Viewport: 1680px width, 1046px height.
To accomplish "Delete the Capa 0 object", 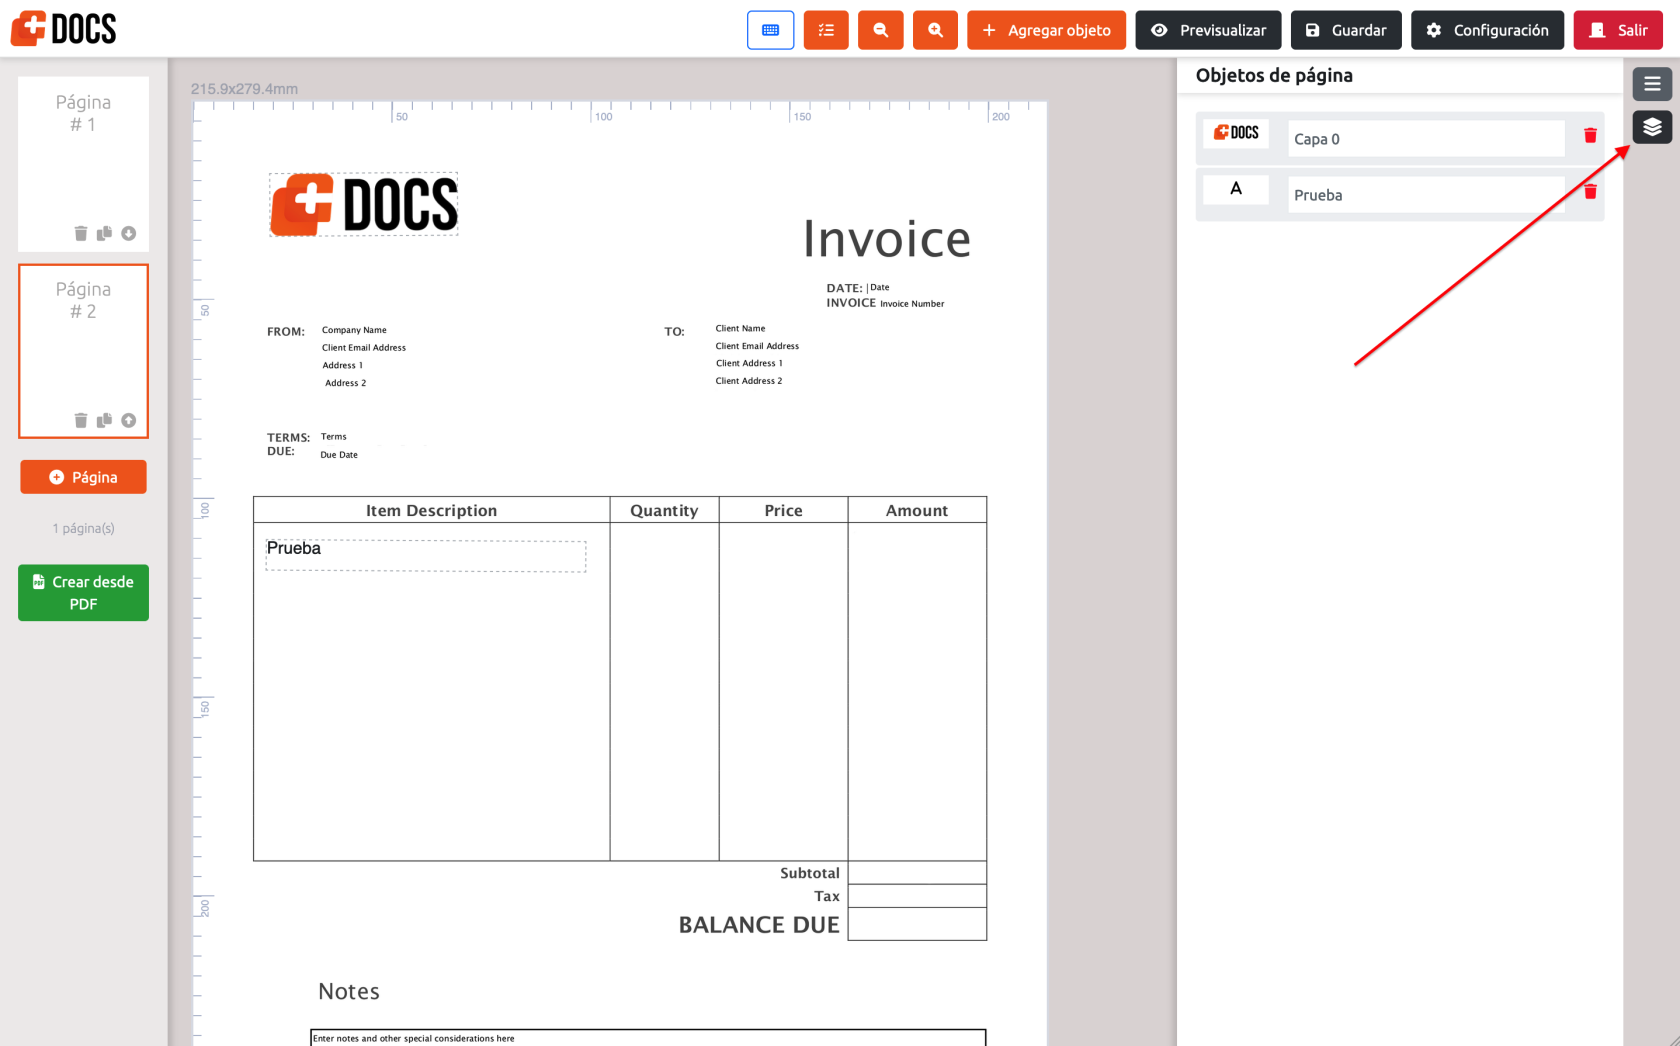I will 1590,136.
